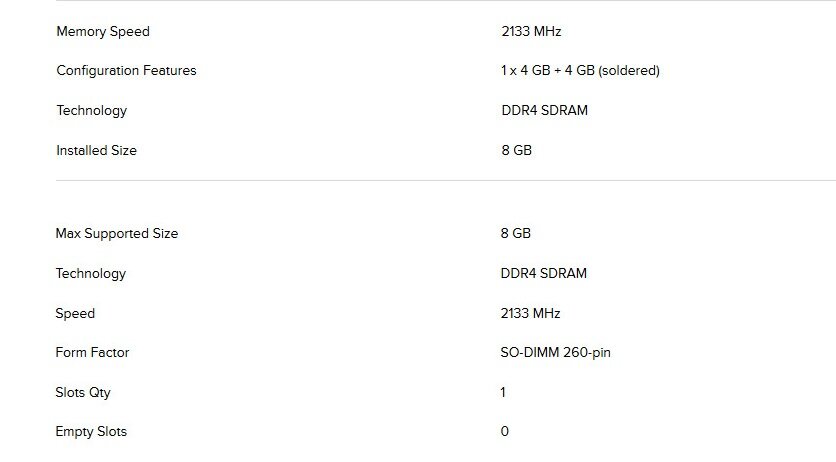This screenshot has height=462, width=836.
Task: Select DDR4 SDRAM value above Installed Size row
Action: (x=544, y=110)
